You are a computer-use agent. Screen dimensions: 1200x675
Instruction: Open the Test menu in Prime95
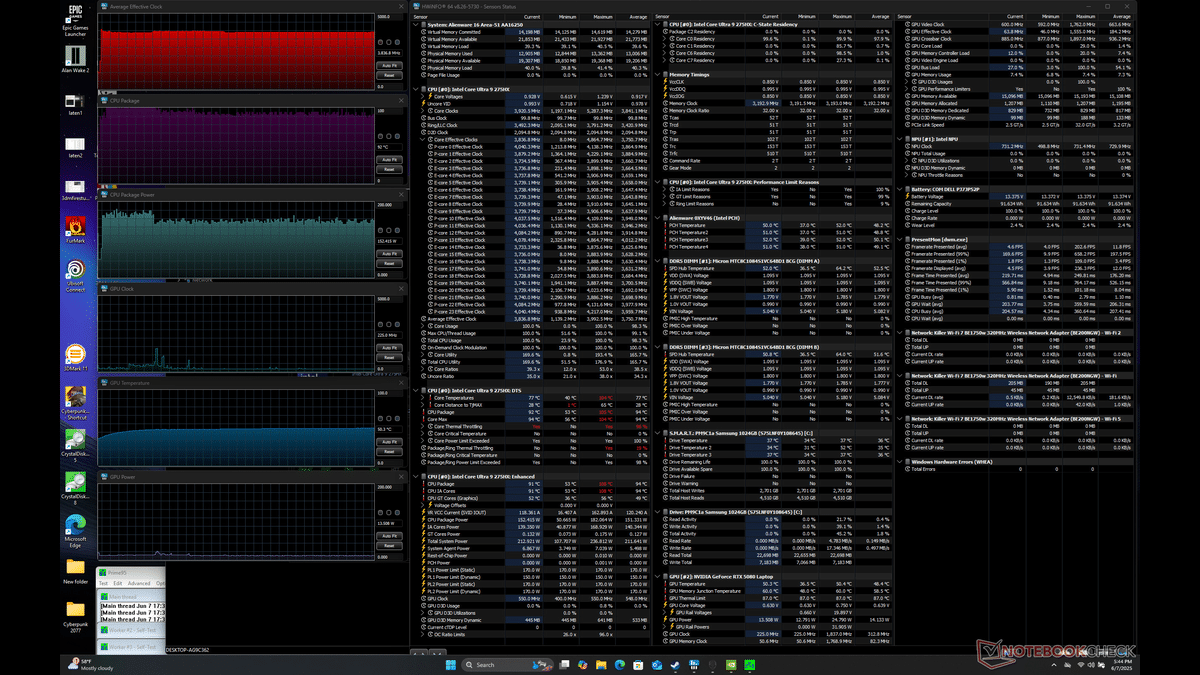point(104,583)
